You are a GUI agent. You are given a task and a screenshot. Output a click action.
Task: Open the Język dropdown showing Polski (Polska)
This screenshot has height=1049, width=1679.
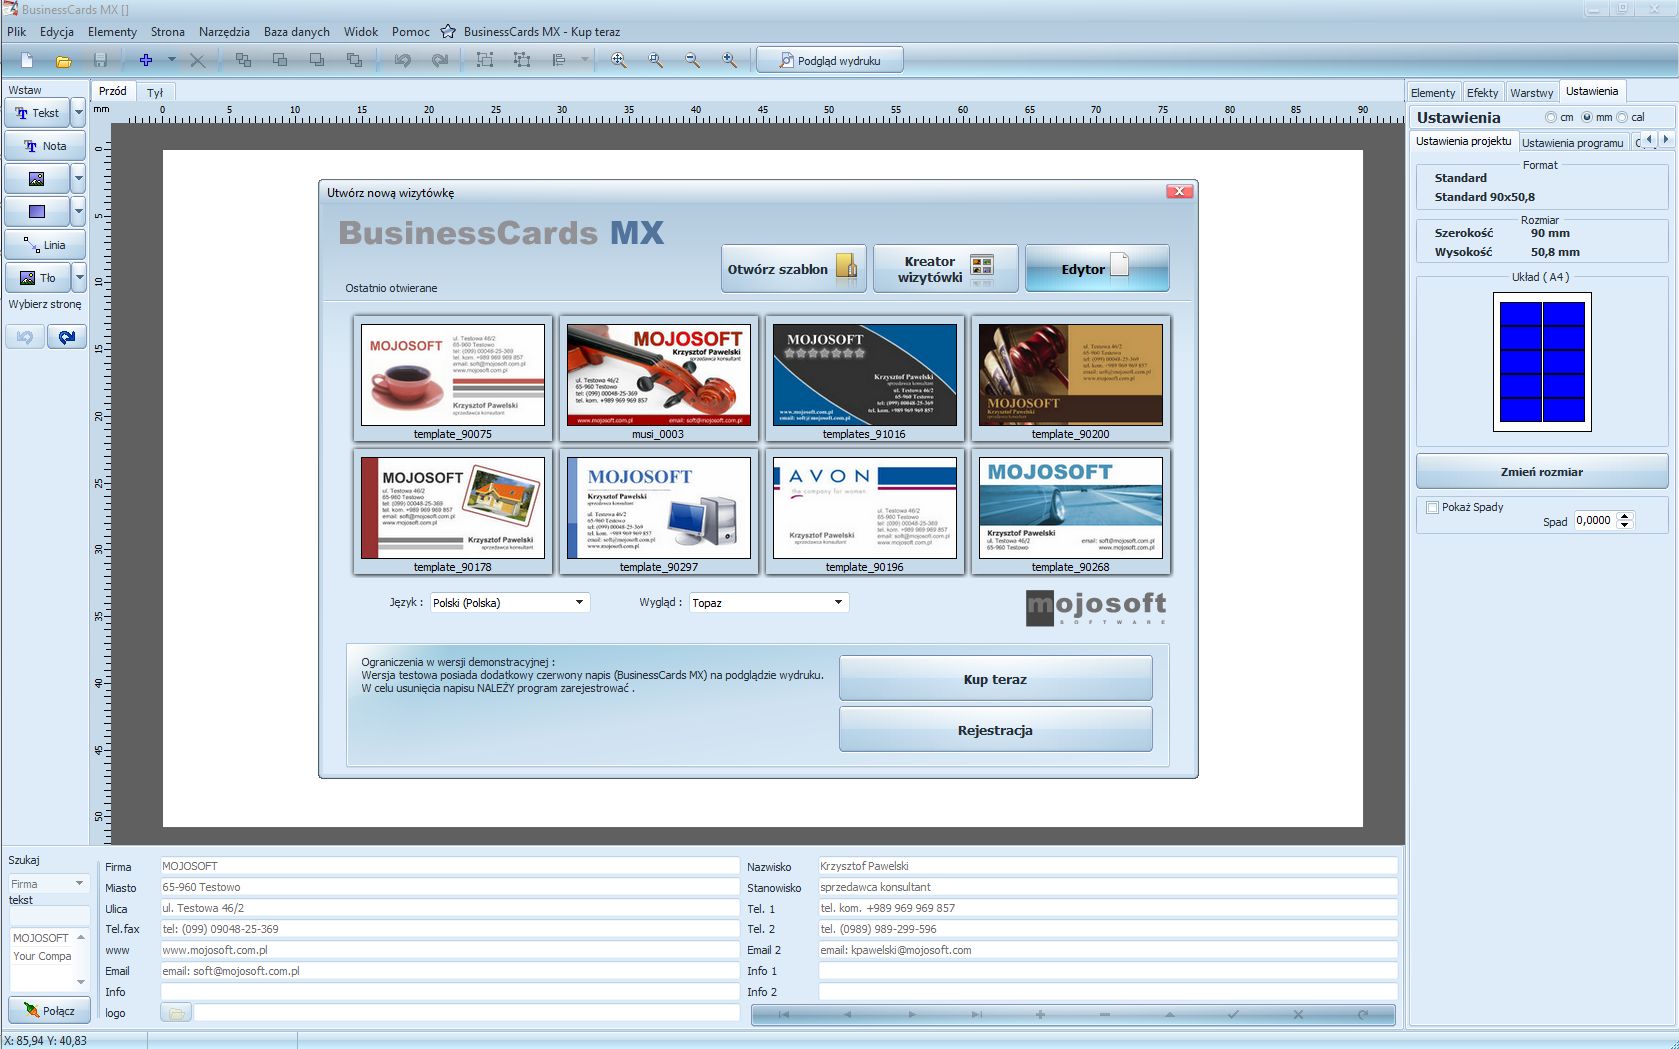pyautogui.click(x=578, y=602)
